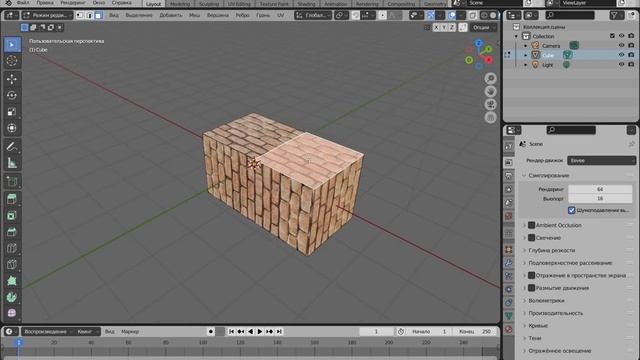Screen dimensions: 640x360
Task: Select the Loop Cut tool
Action: point(12,248)
